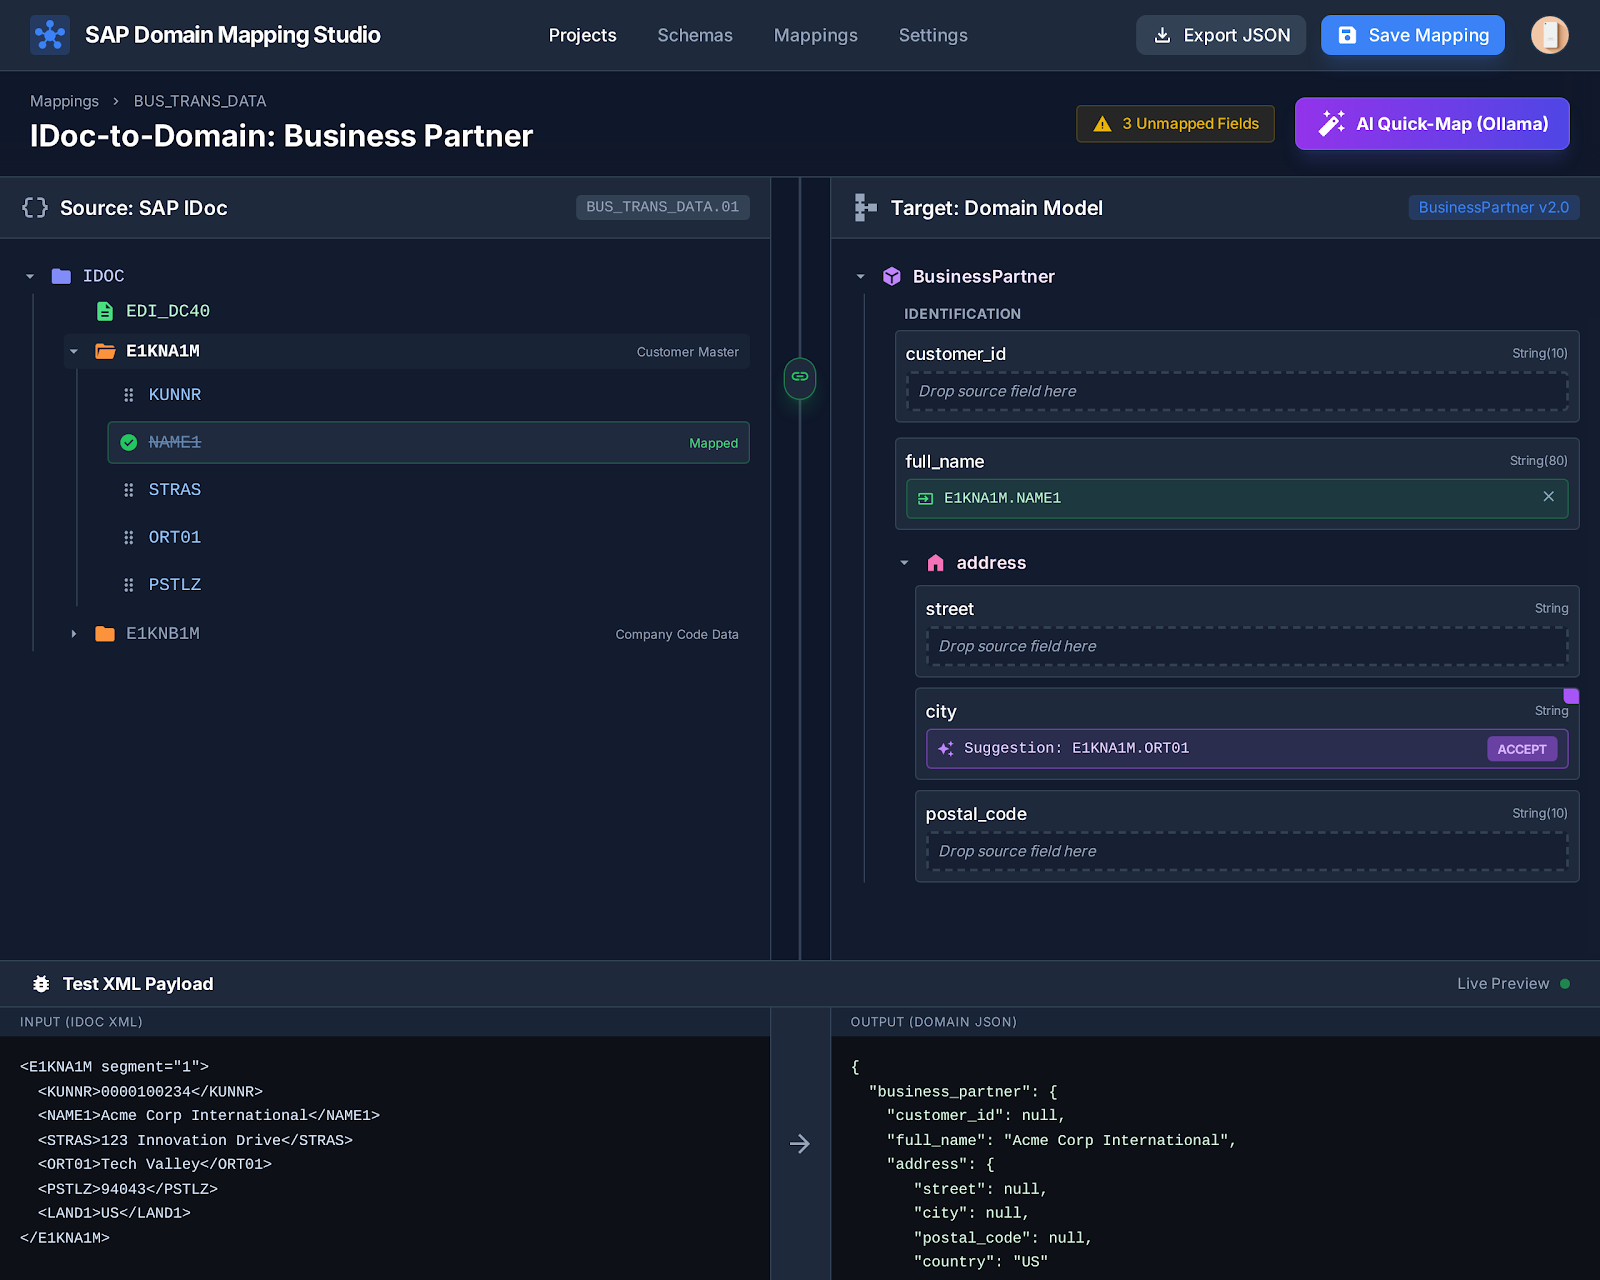Click the warning triangle on Unmapped Fields badge
This screenshot has height=1280, width=1600.
point(1101,124)
